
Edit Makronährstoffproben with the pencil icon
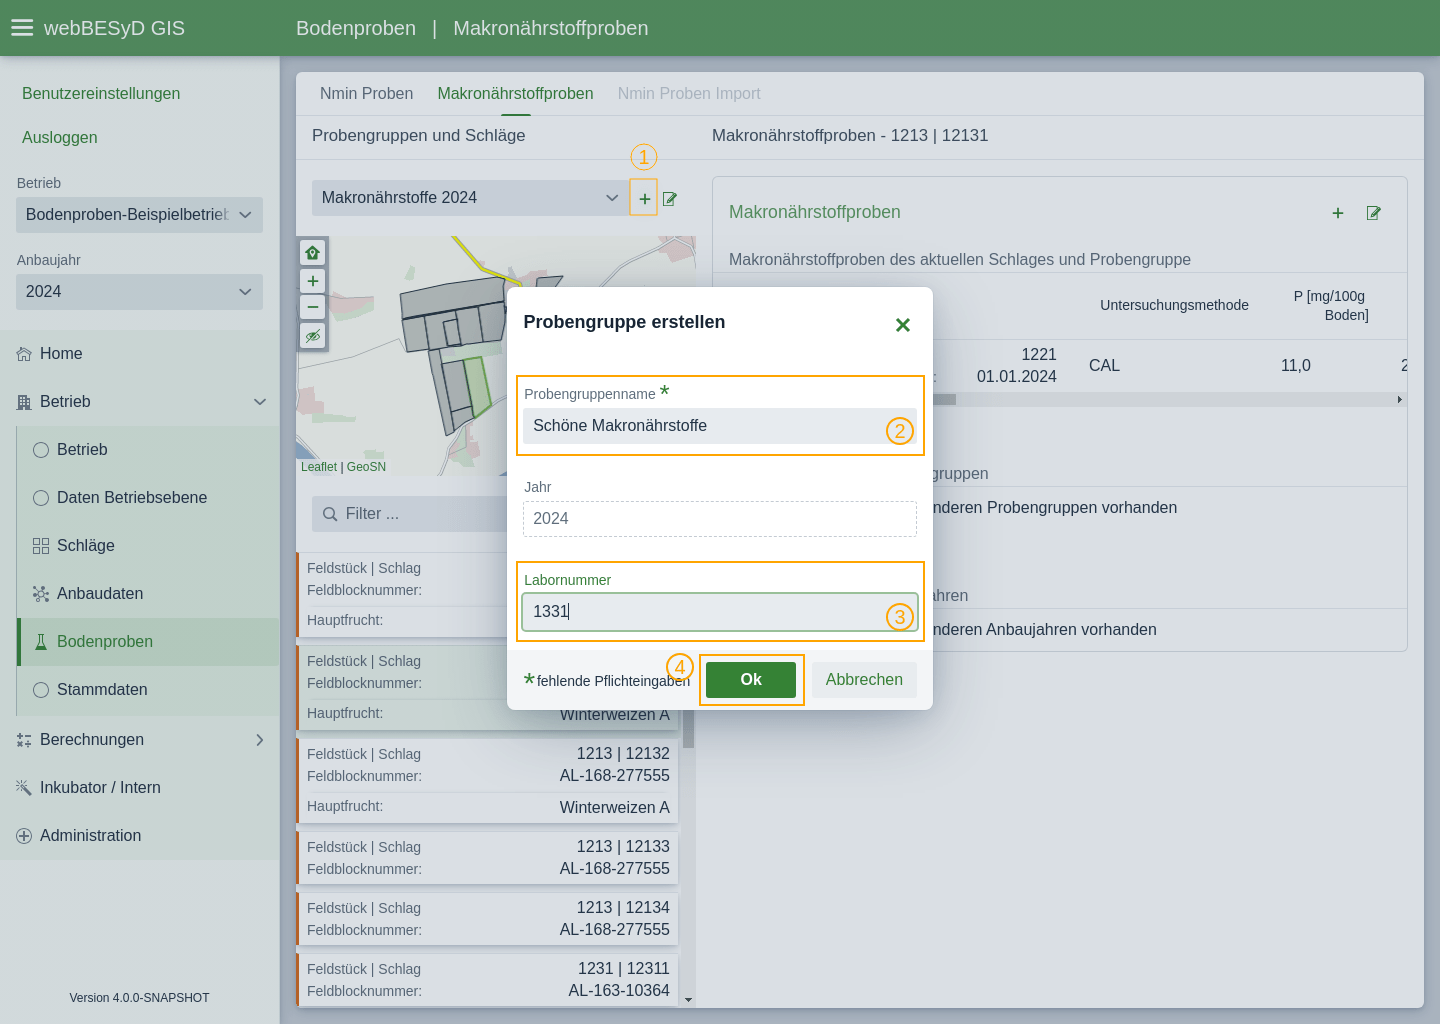pyautogui.click(x=1374, y=213)
